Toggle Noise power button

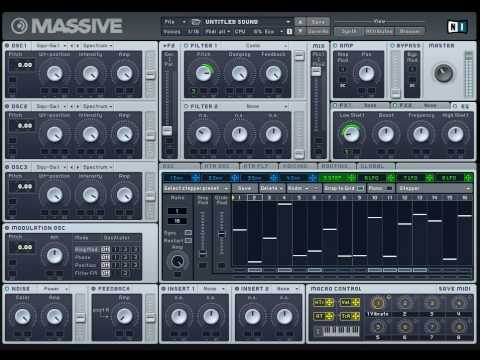[x=7, y=289]
